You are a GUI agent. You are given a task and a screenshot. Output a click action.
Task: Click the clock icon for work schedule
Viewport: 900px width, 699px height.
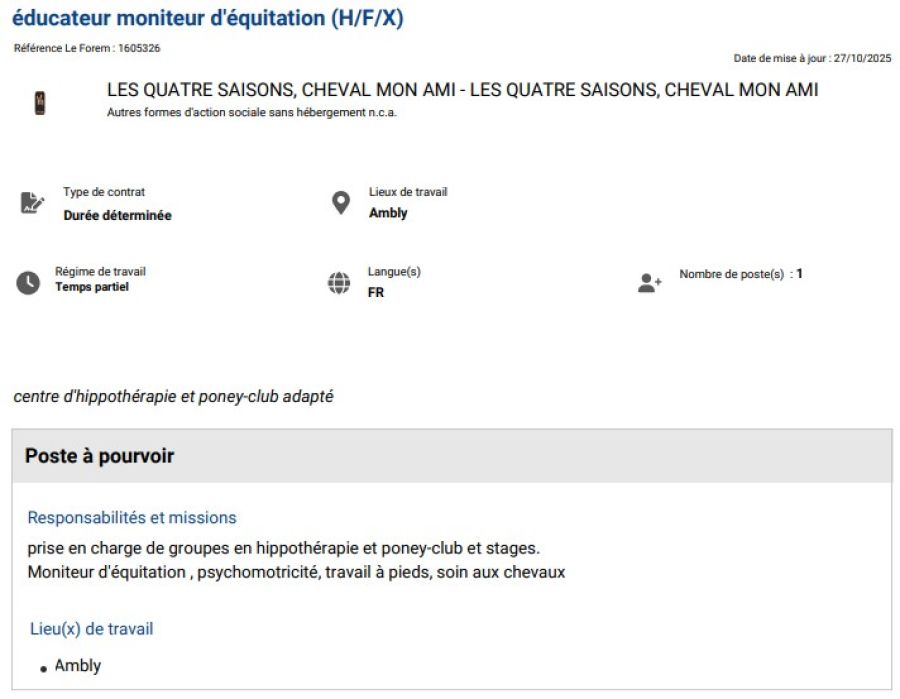click(x=28, y=283)
